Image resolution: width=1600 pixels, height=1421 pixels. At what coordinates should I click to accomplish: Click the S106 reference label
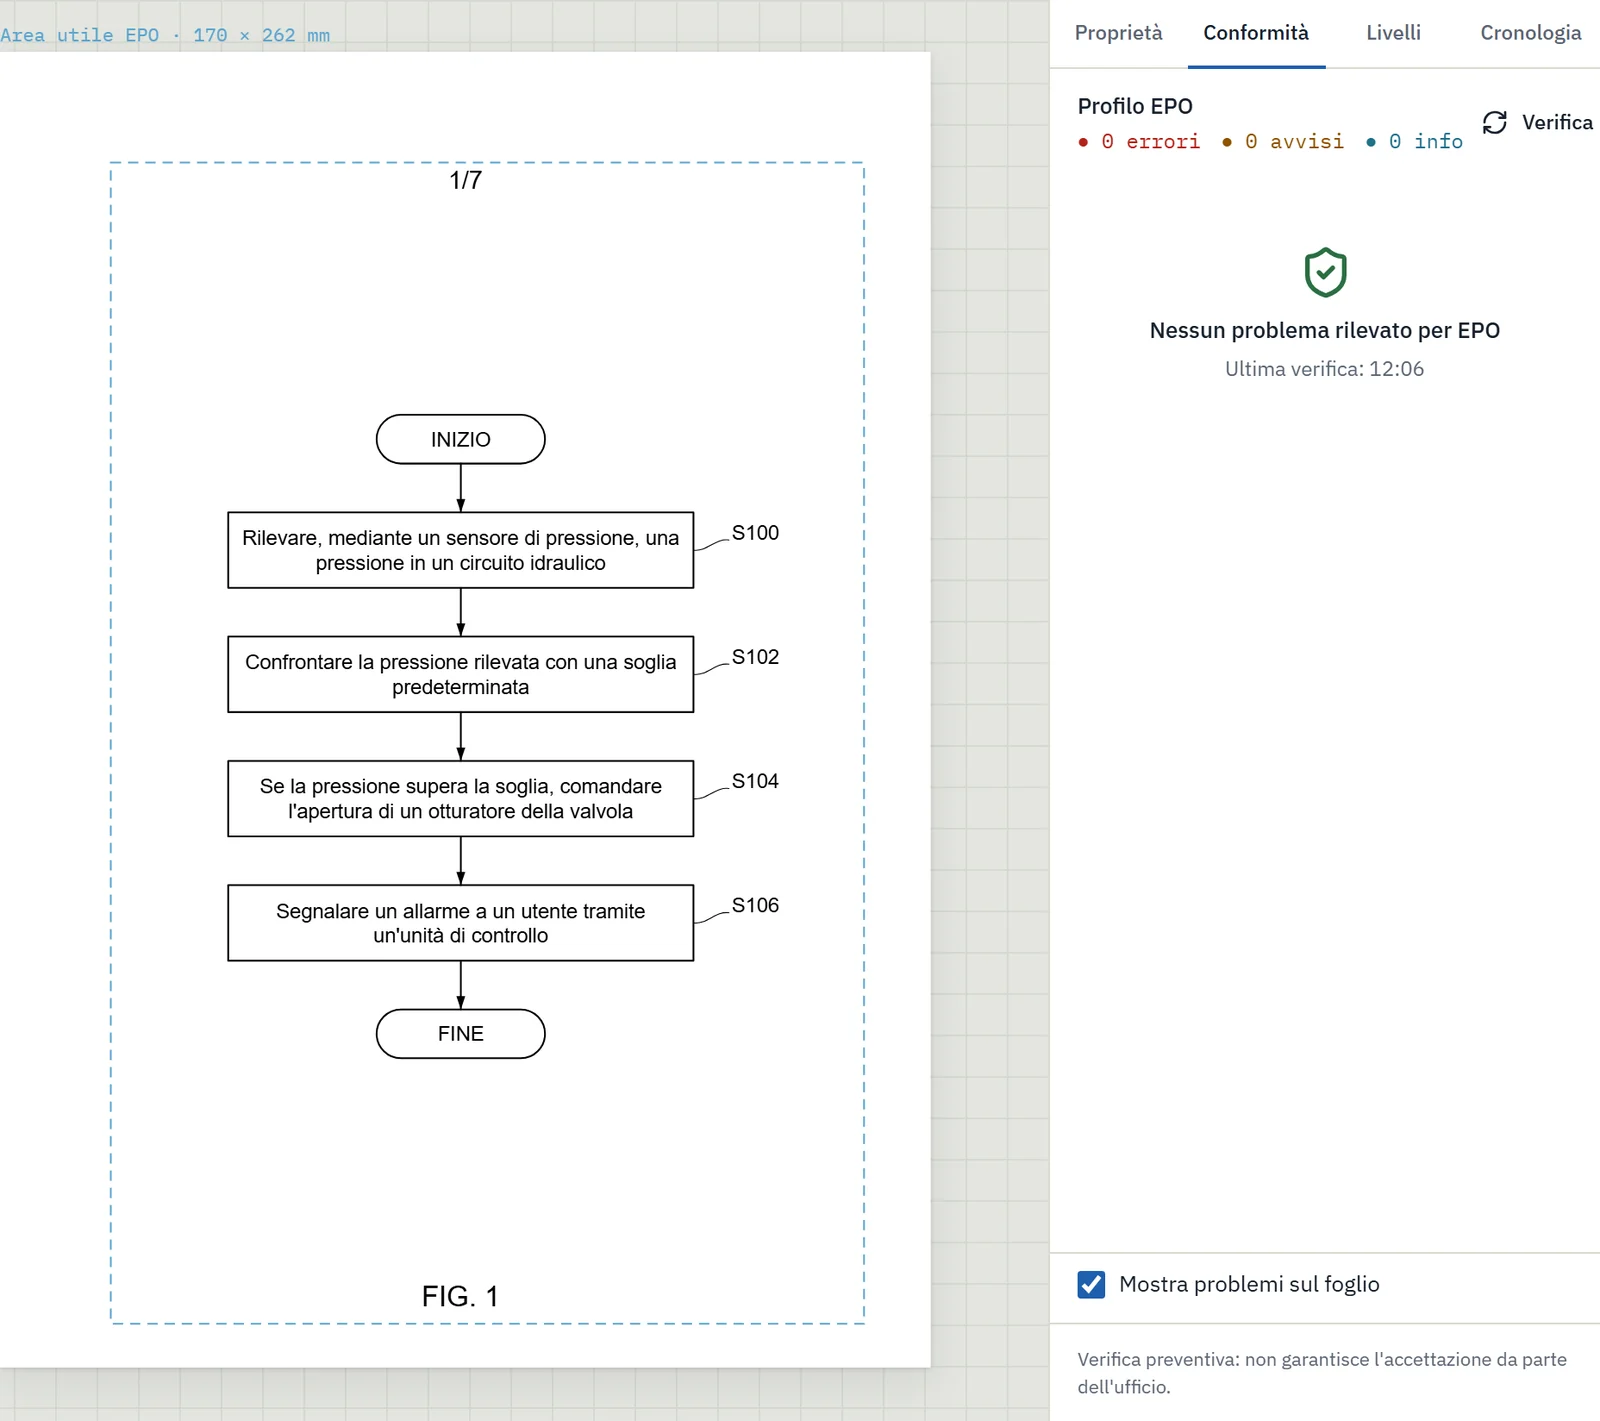pyautogui.click(x=755, y=905)
